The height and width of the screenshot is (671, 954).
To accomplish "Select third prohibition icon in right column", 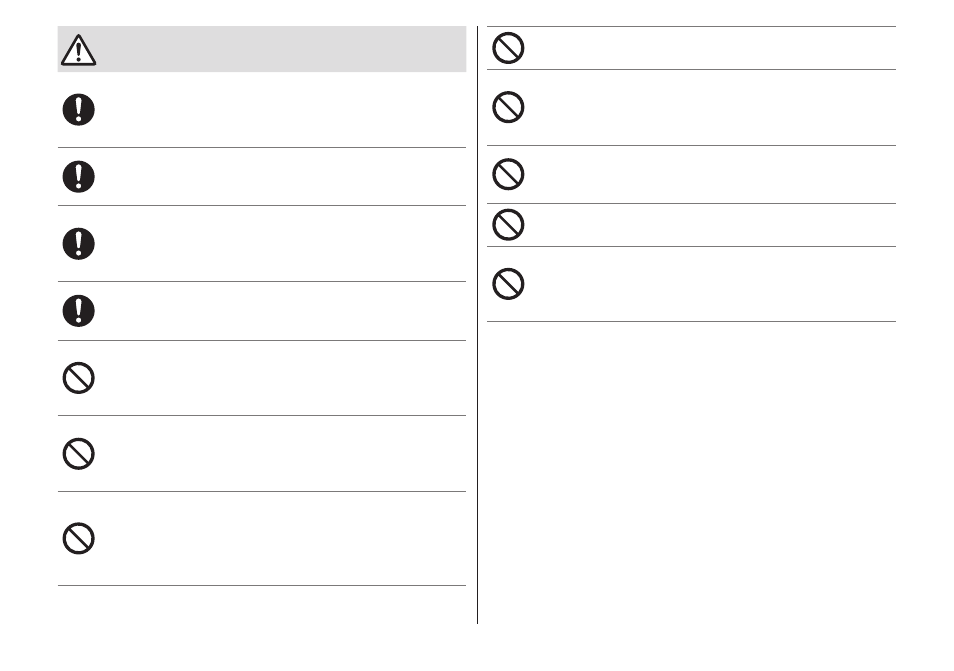I will [x=508, y=174].
